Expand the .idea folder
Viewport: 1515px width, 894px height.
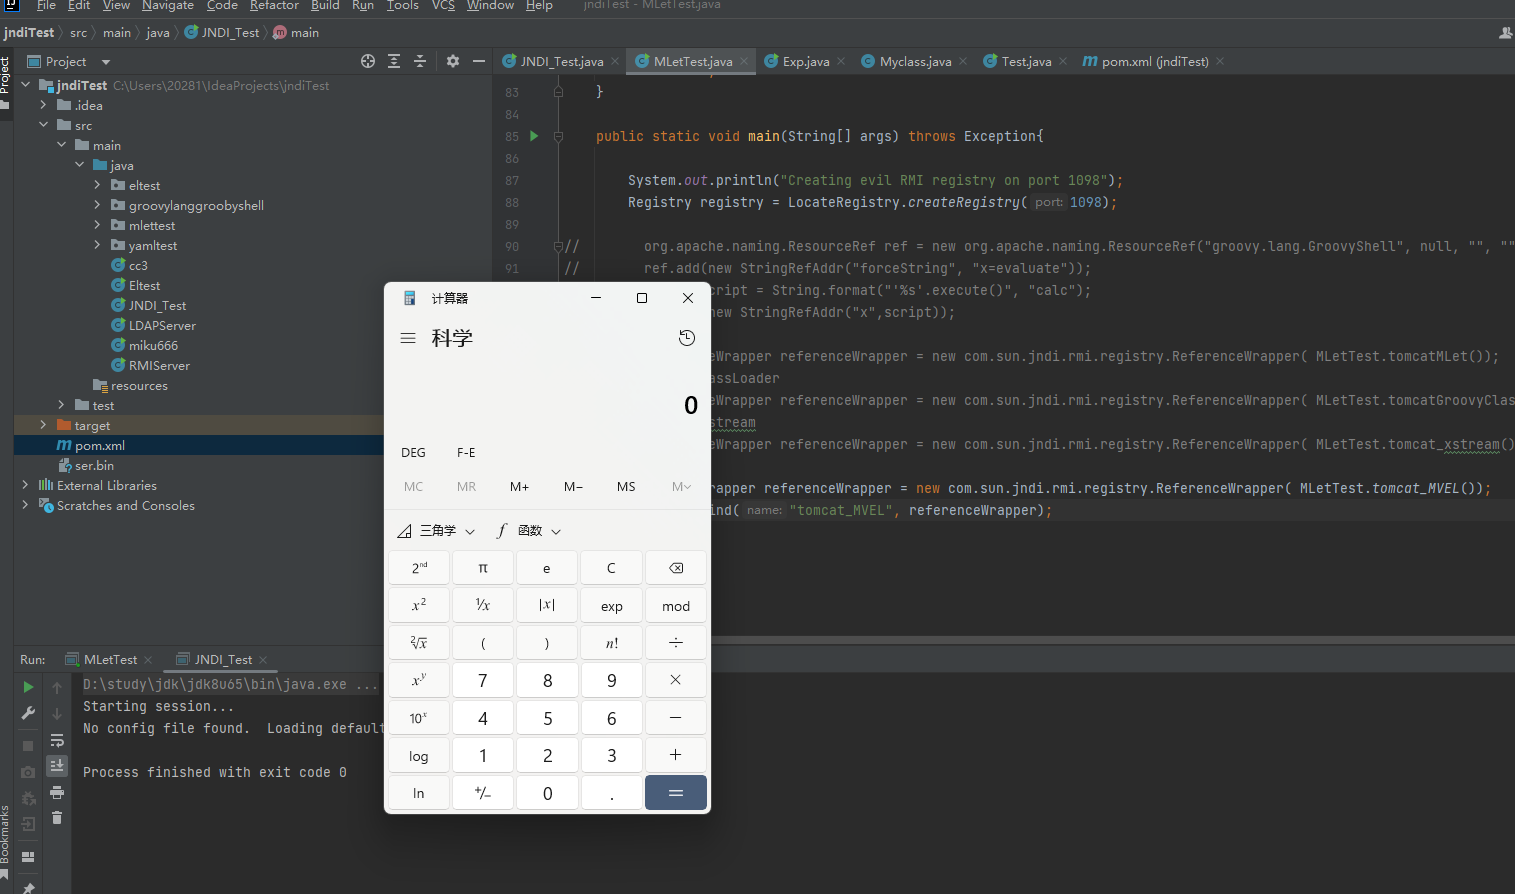click(43, 105)
